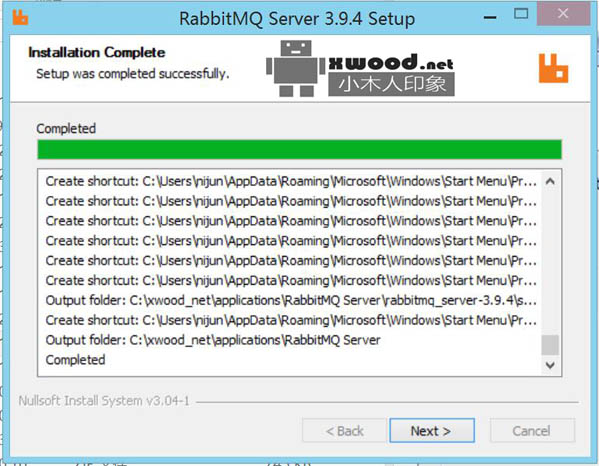Click the disabled Back button

(344, 430)
